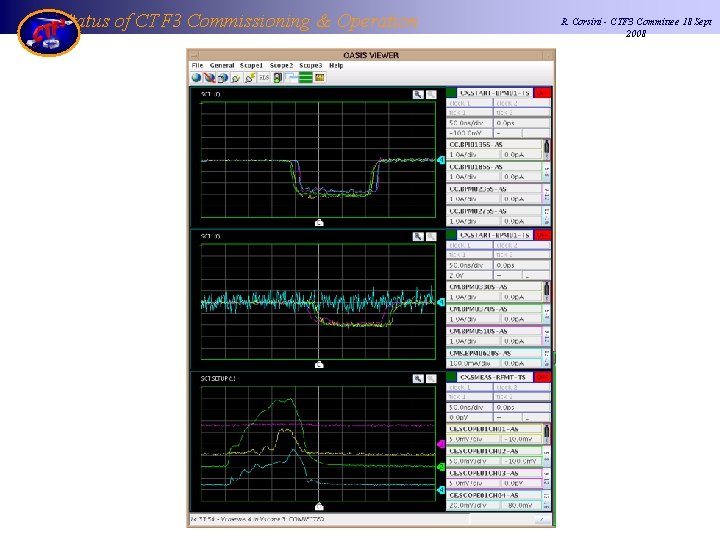This screenshot has width=720, height=540.
Task: Select channel CE.SCOPE01CH01-AS in bottom scope
Action: click(x=494, y=429)
